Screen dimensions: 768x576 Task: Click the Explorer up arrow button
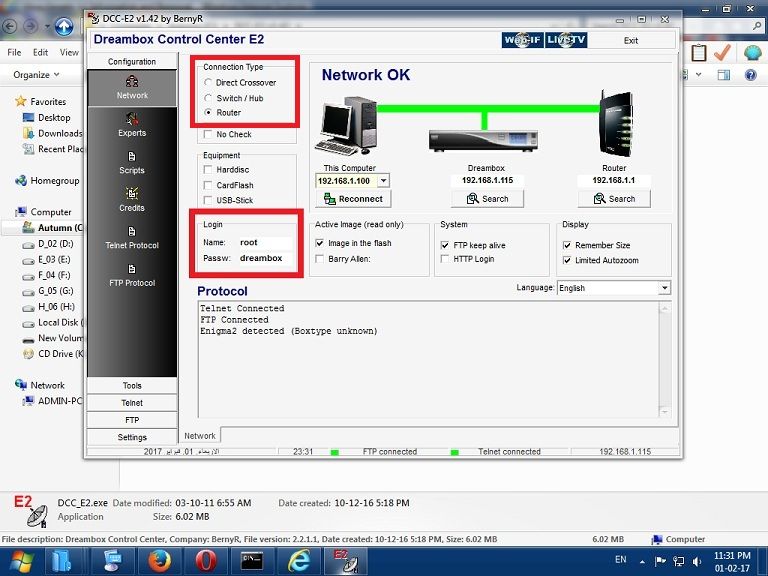(x=64, y=26)
